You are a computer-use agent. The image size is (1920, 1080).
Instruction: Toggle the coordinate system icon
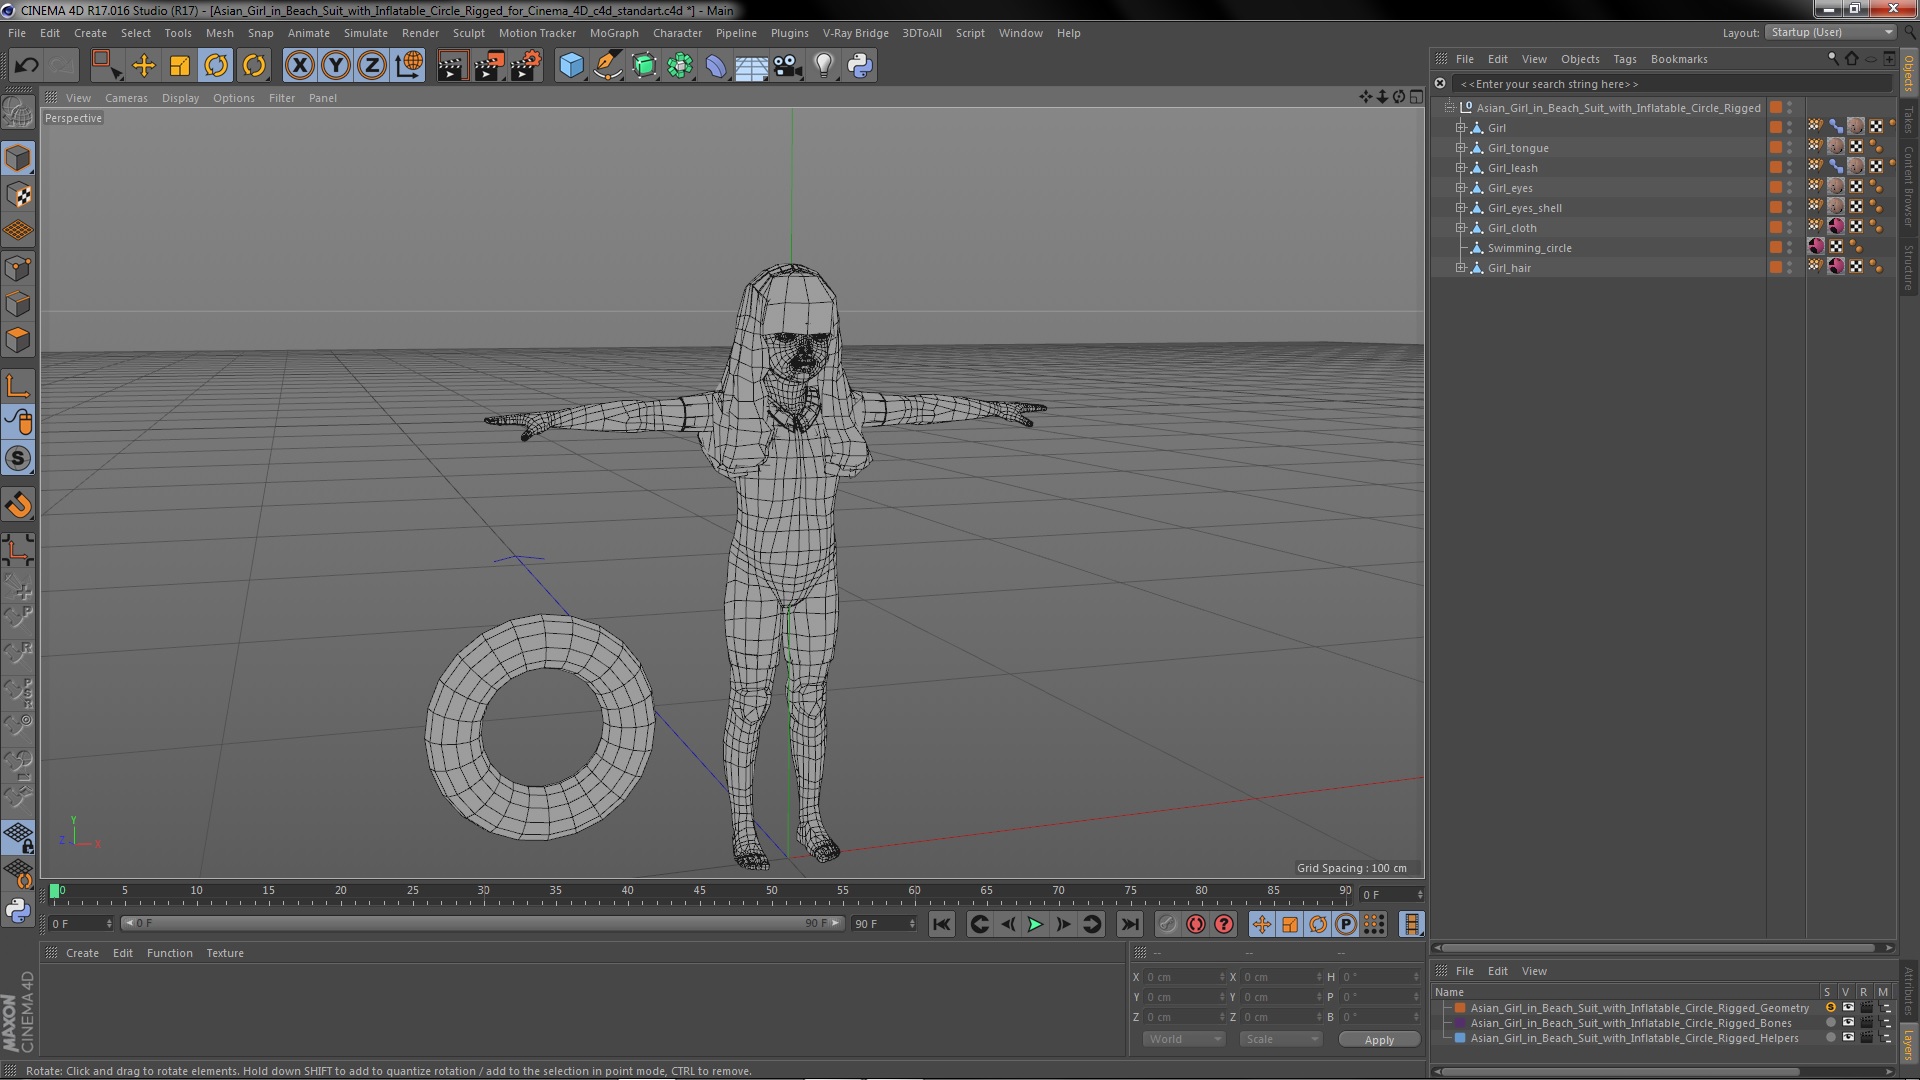click(x=409, y=66)
